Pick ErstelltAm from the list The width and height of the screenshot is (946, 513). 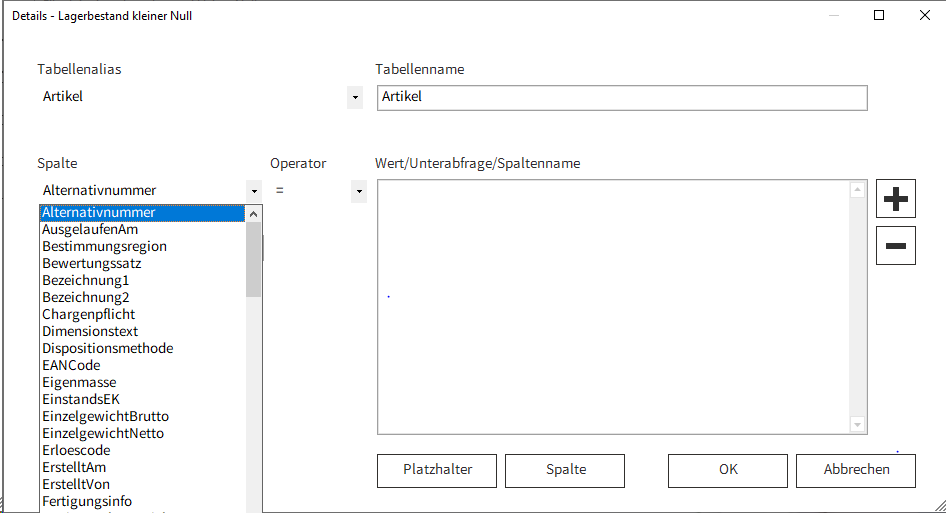[x=142, y=467]
